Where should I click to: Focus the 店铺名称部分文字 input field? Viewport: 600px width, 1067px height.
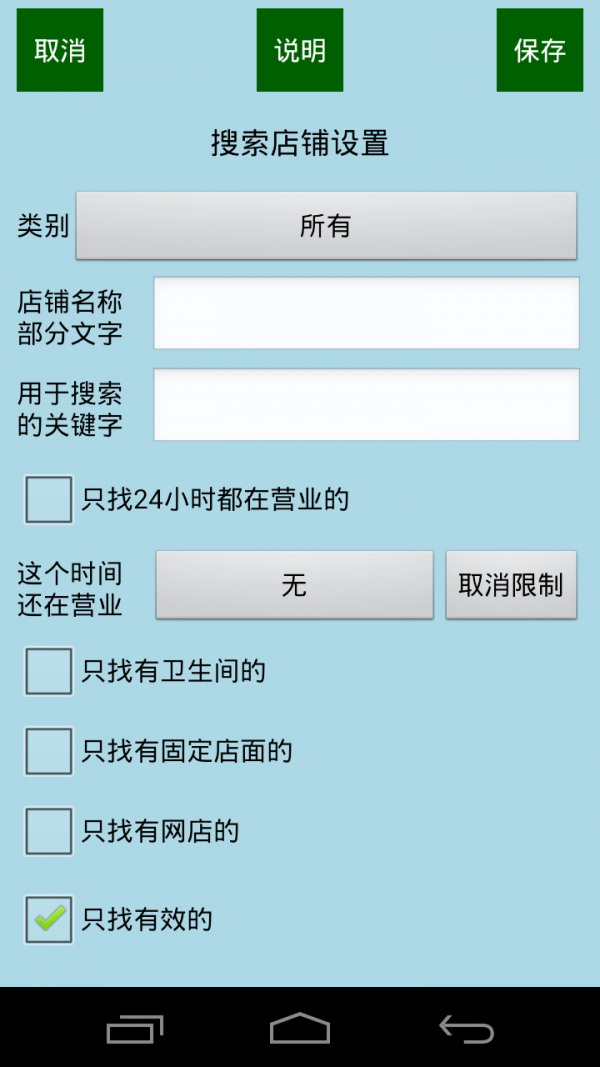[x=366, y=313]
